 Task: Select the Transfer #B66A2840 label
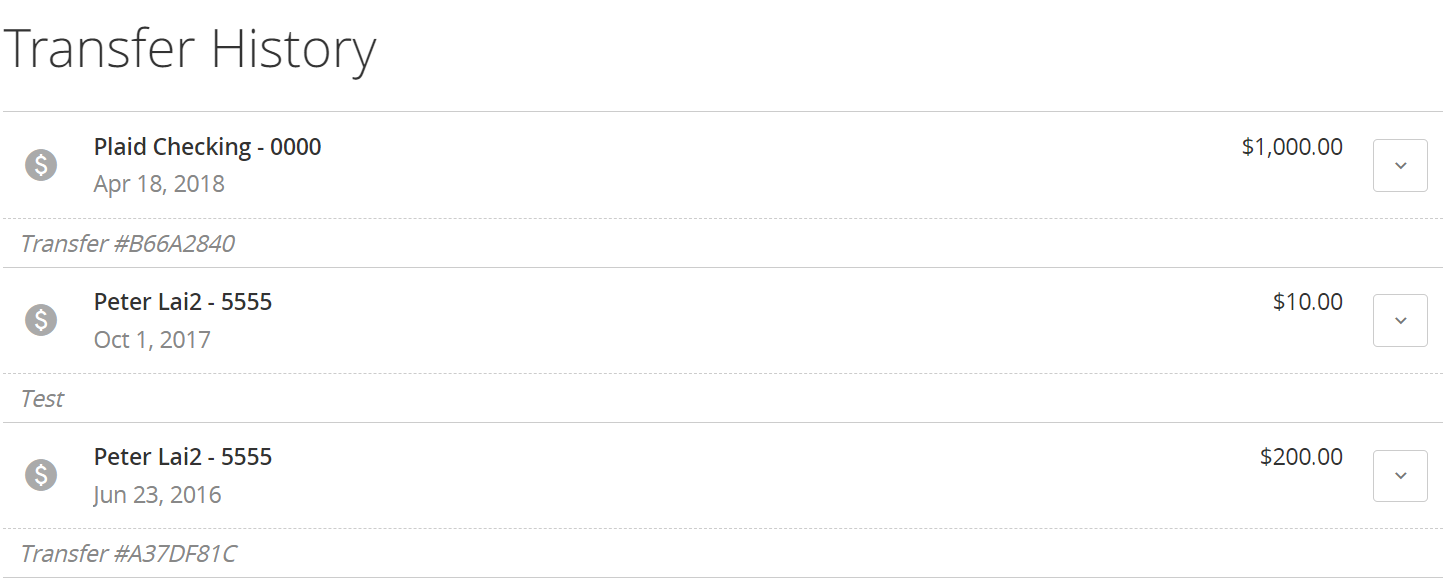[125, 243]
